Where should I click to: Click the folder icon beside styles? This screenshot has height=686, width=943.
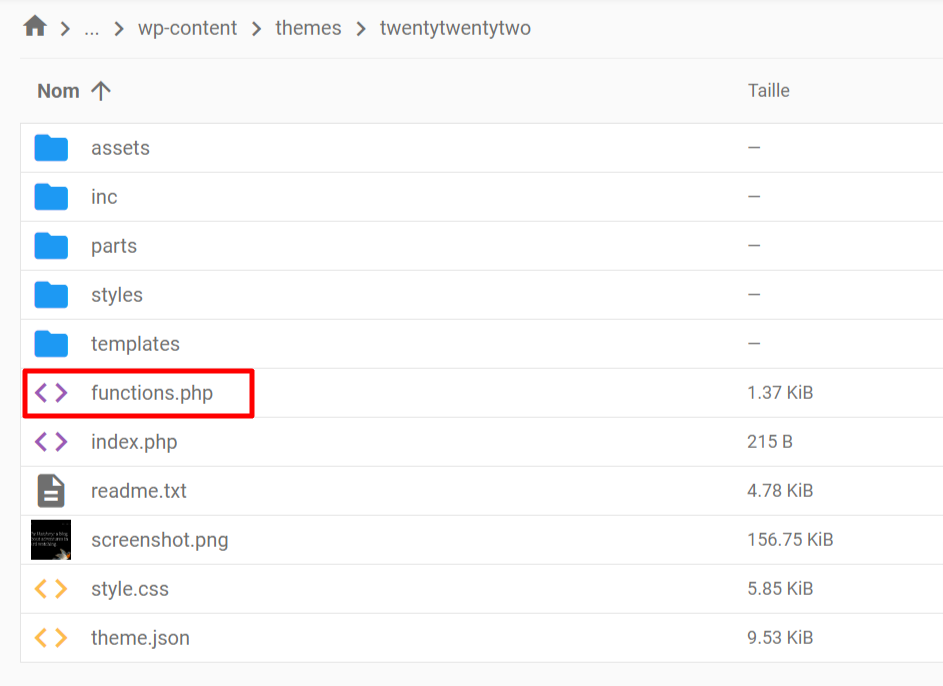[51, 294]
